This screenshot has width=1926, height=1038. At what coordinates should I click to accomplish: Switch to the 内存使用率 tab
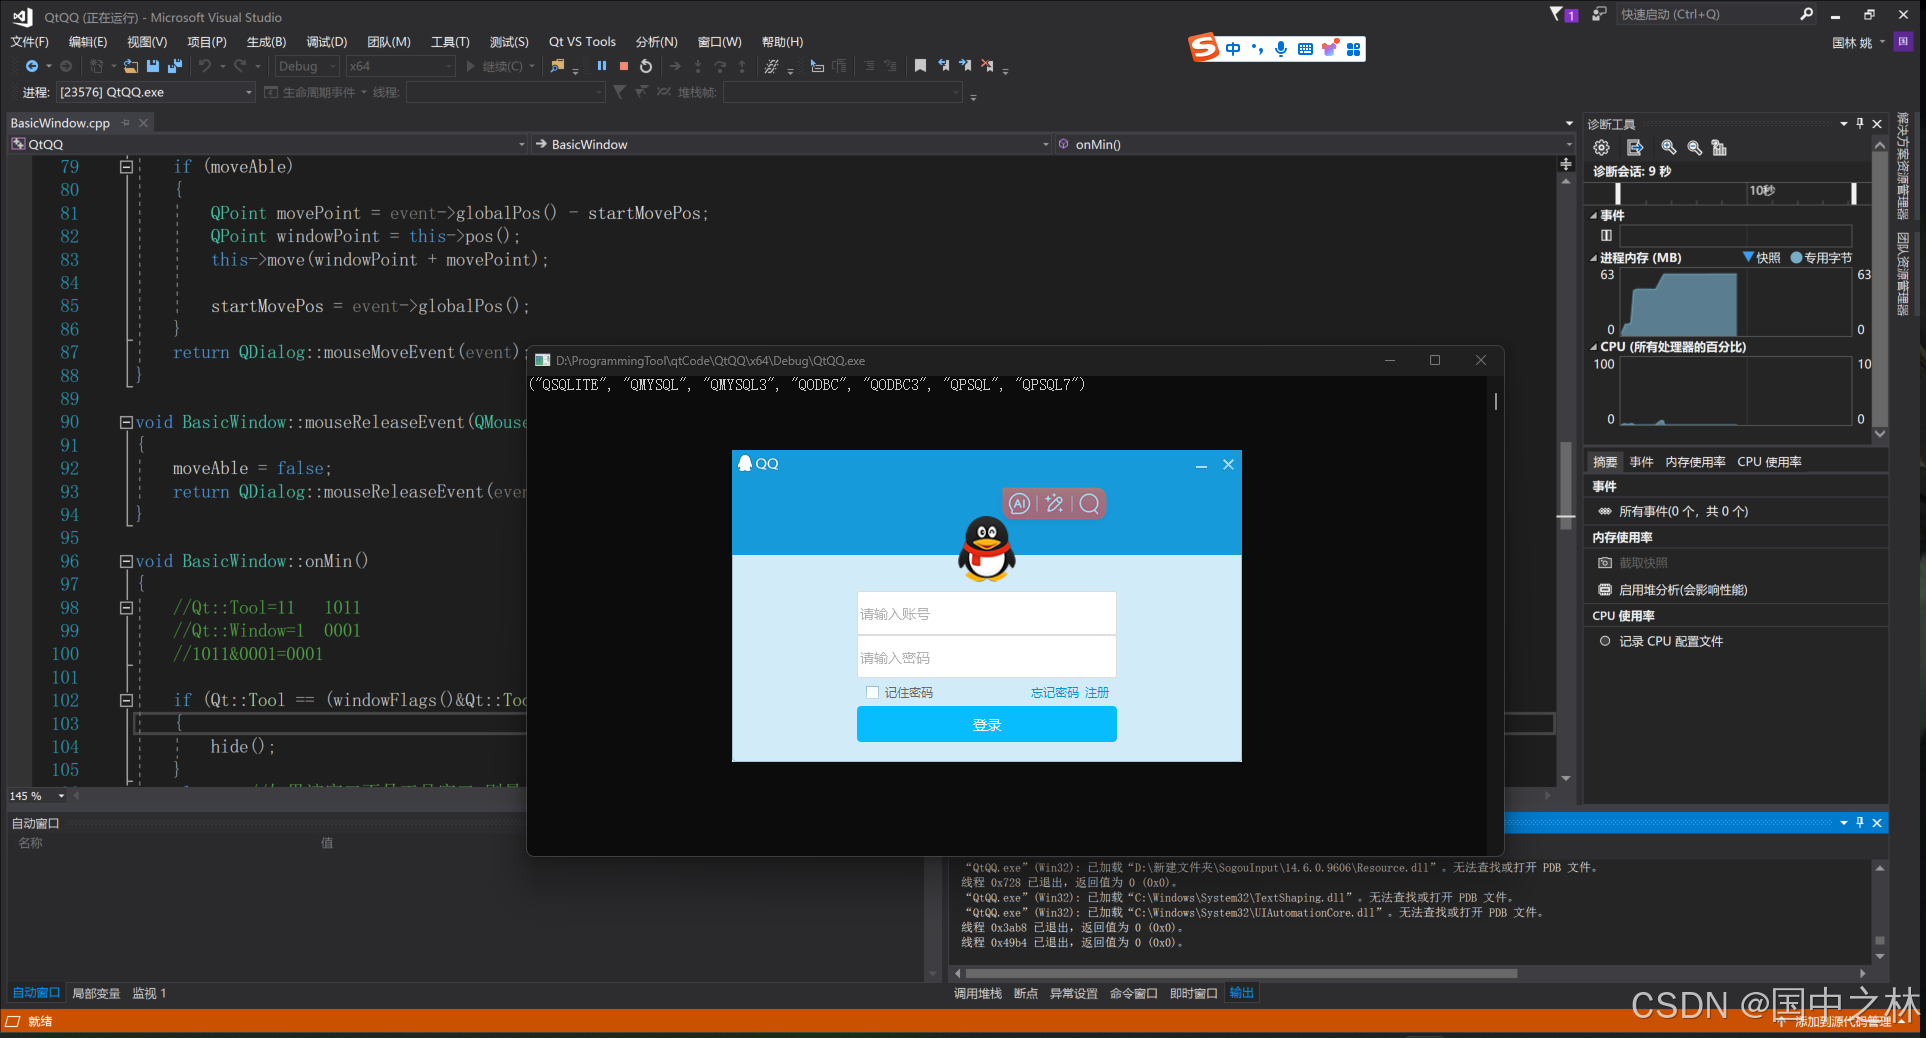point(1695,462)
